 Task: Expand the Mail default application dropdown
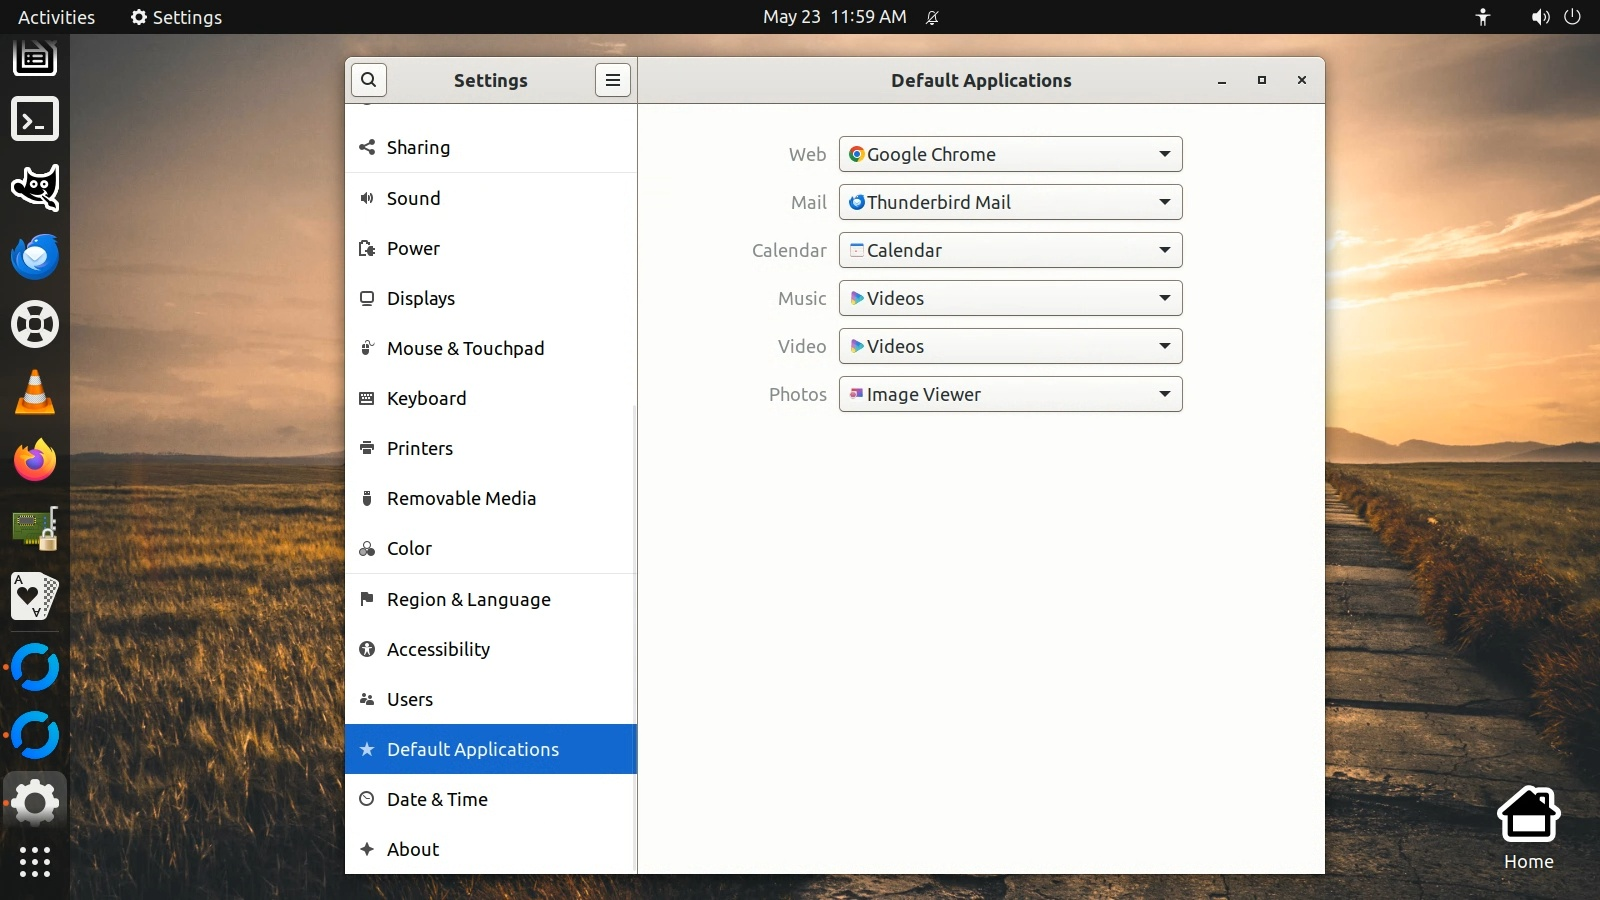[x=1010, y=202]
